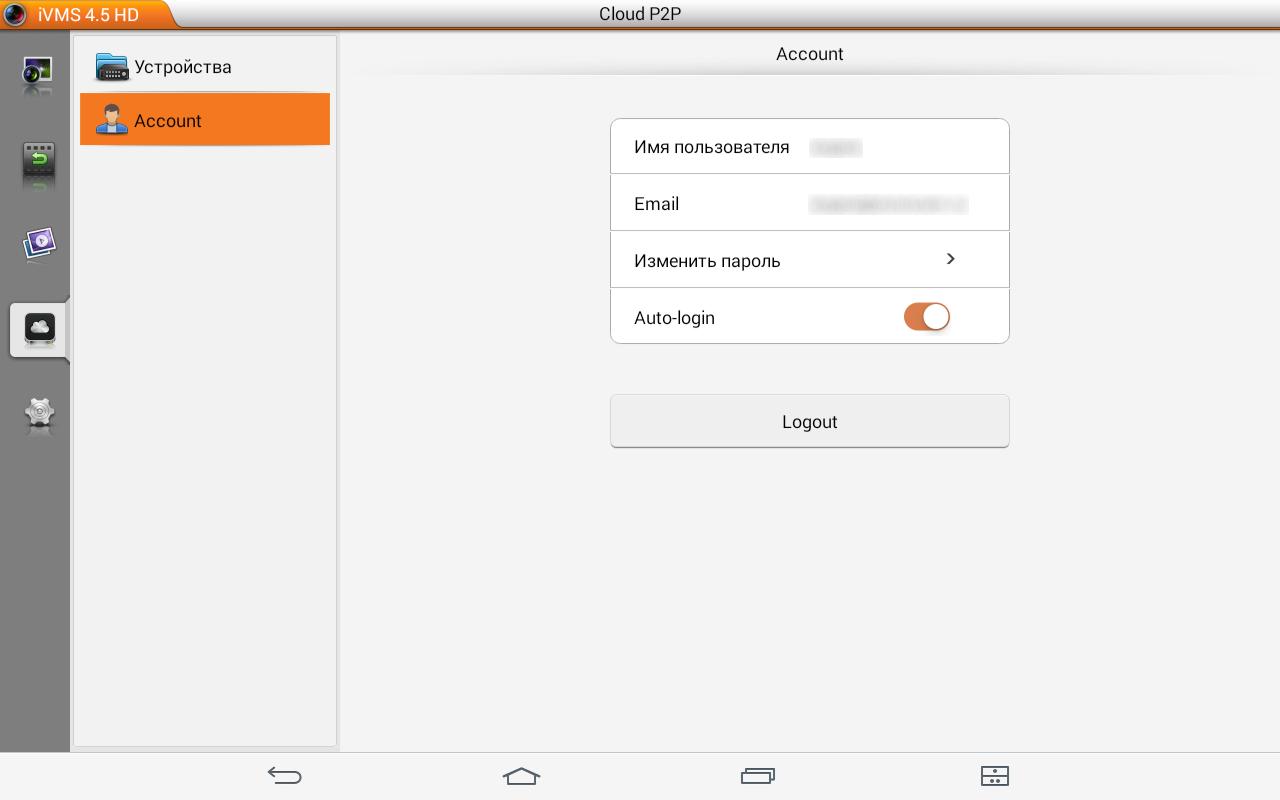Image resolution: width=1280 pixels, height=800 pixels.
Task: Click the person icon on the Account row
Action: coord(111,120)
